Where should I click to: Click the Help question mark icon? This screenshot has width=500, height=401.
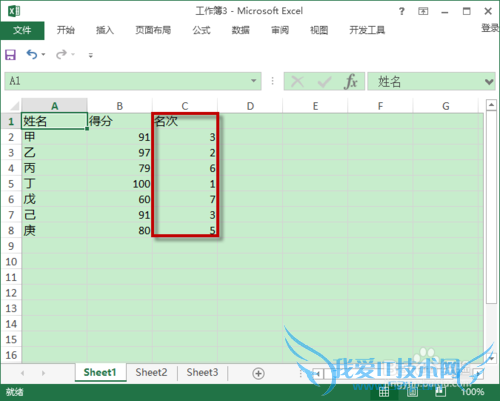[x=402, y=11]
